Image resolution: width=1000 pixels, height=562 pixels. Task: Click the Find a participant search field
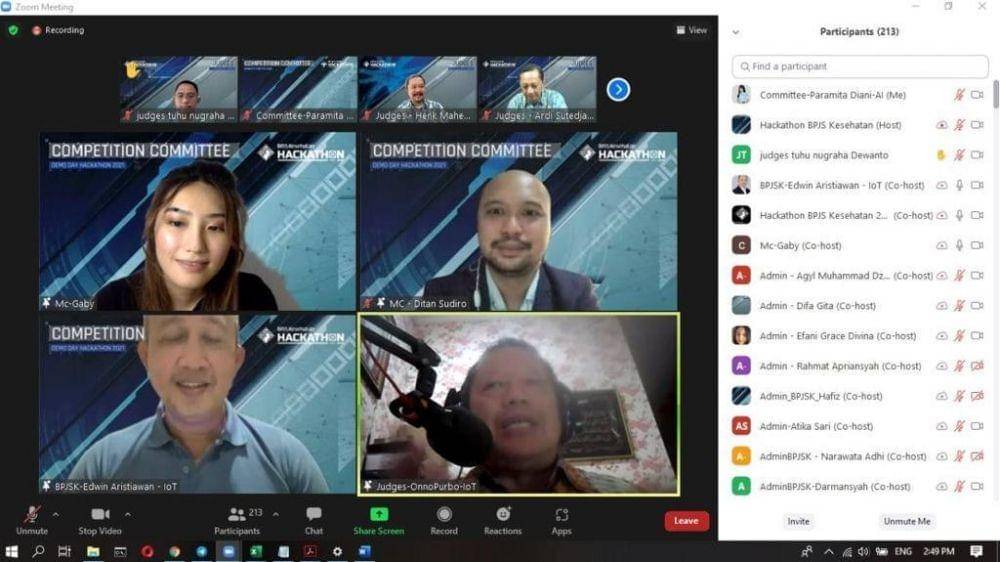point(860,66)
